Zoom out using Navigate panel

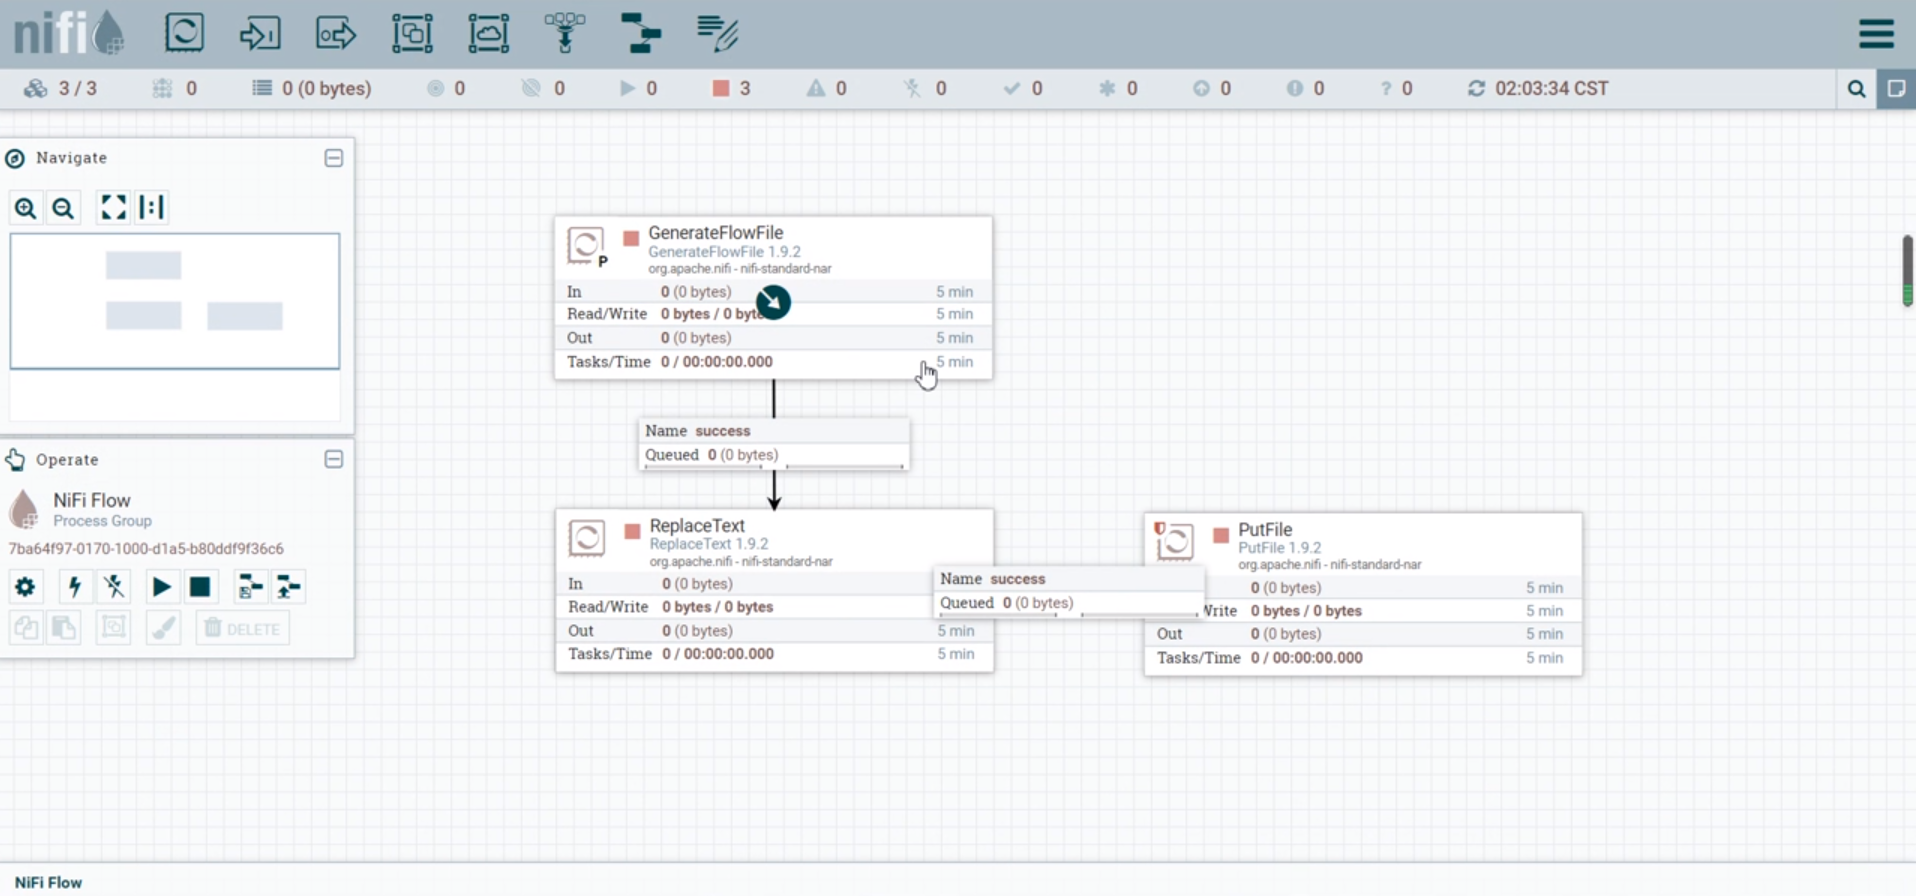pyautogui.click(x=63, y=208)
